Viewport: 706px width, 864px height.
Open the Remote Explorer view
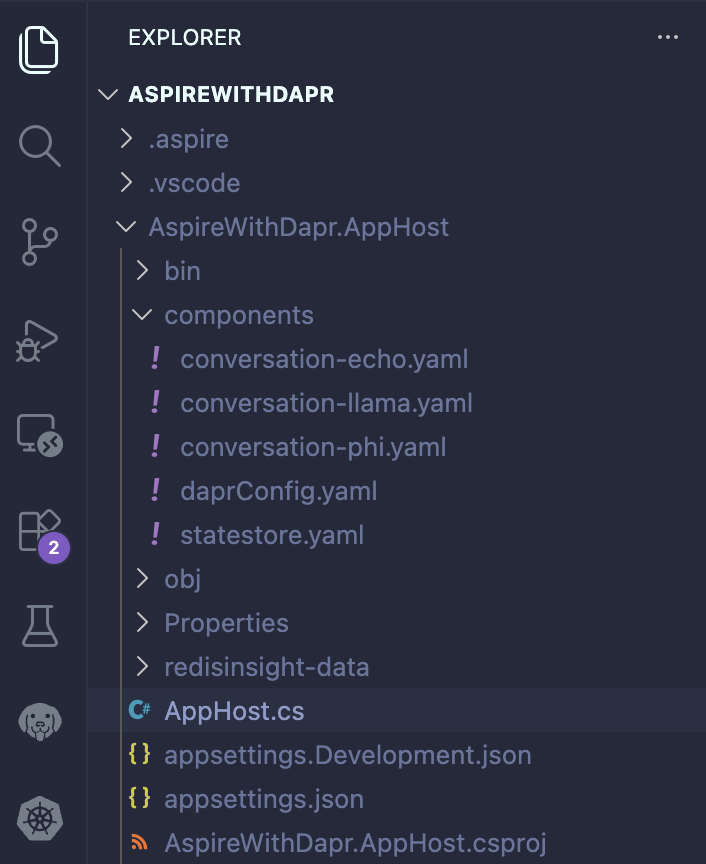pos(40,435)
